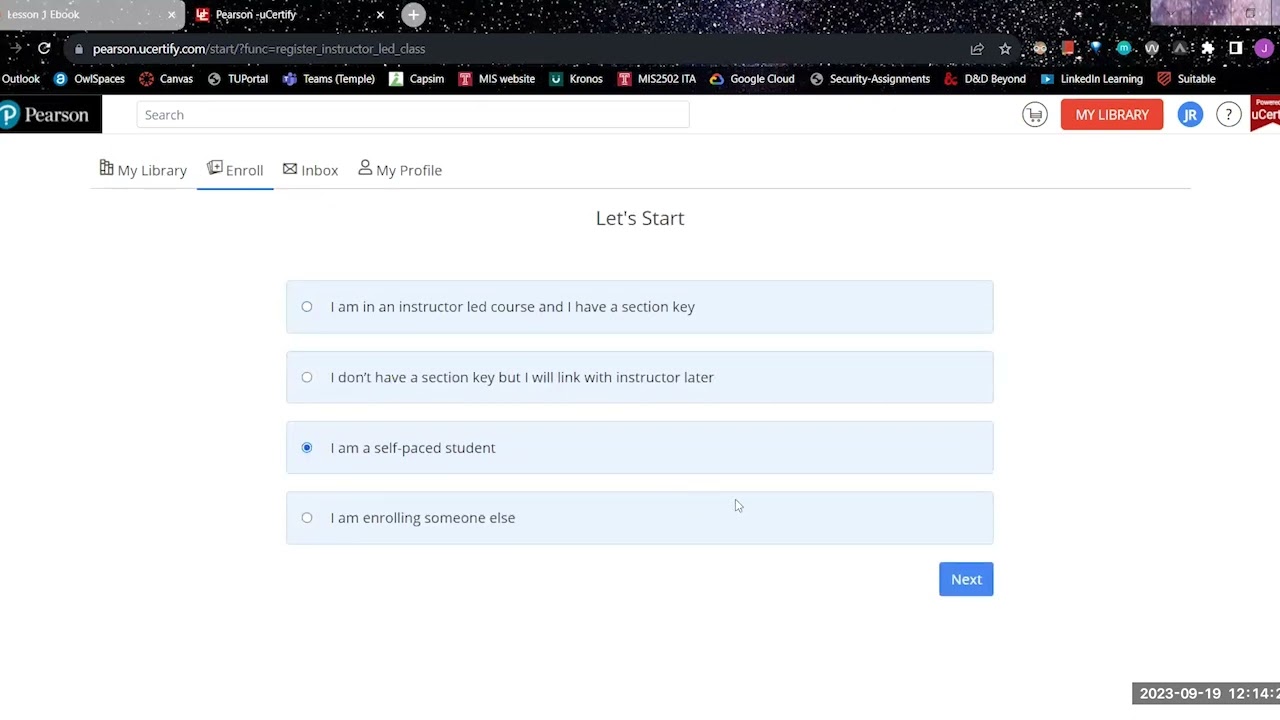This screenshot has height=720, width=1280.
Task: Click the browser address bar URL
Action: tap(259, 49)
